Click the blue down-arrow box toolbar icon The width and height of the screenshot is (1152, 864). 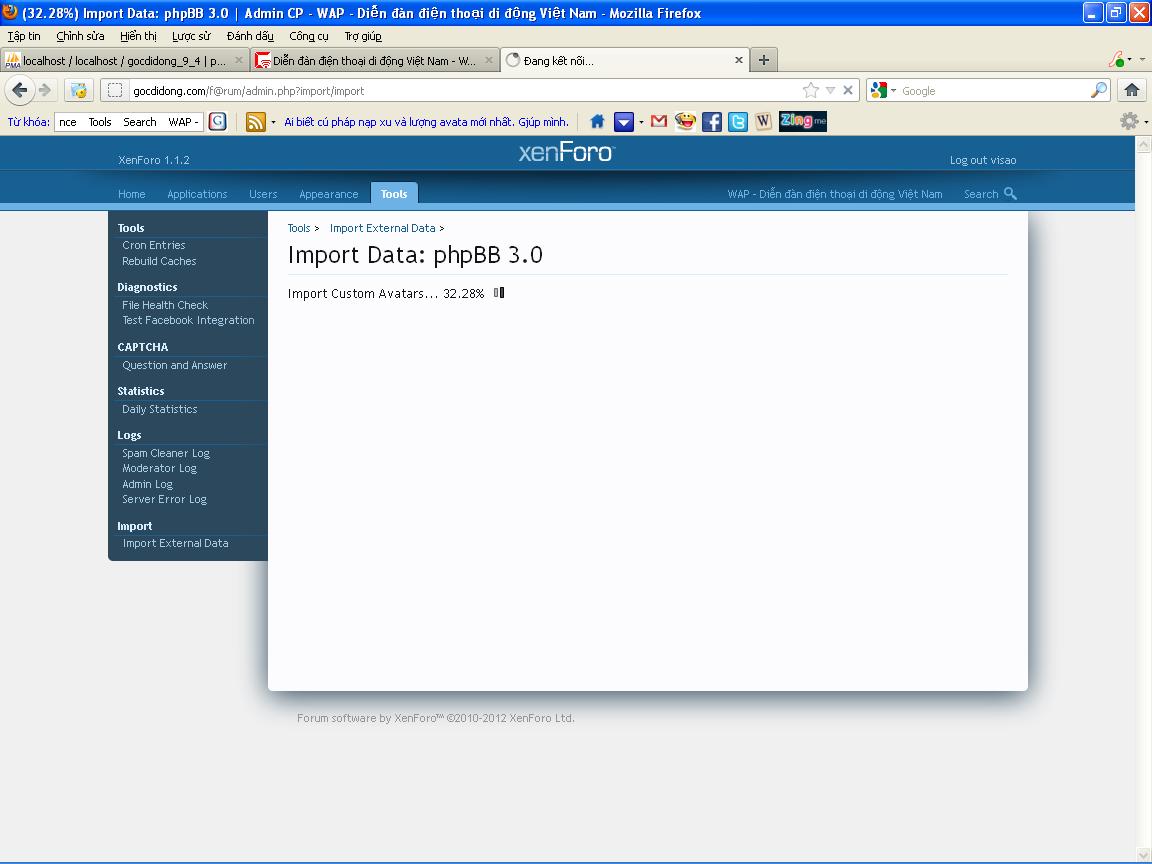click(x=624, y=121)
